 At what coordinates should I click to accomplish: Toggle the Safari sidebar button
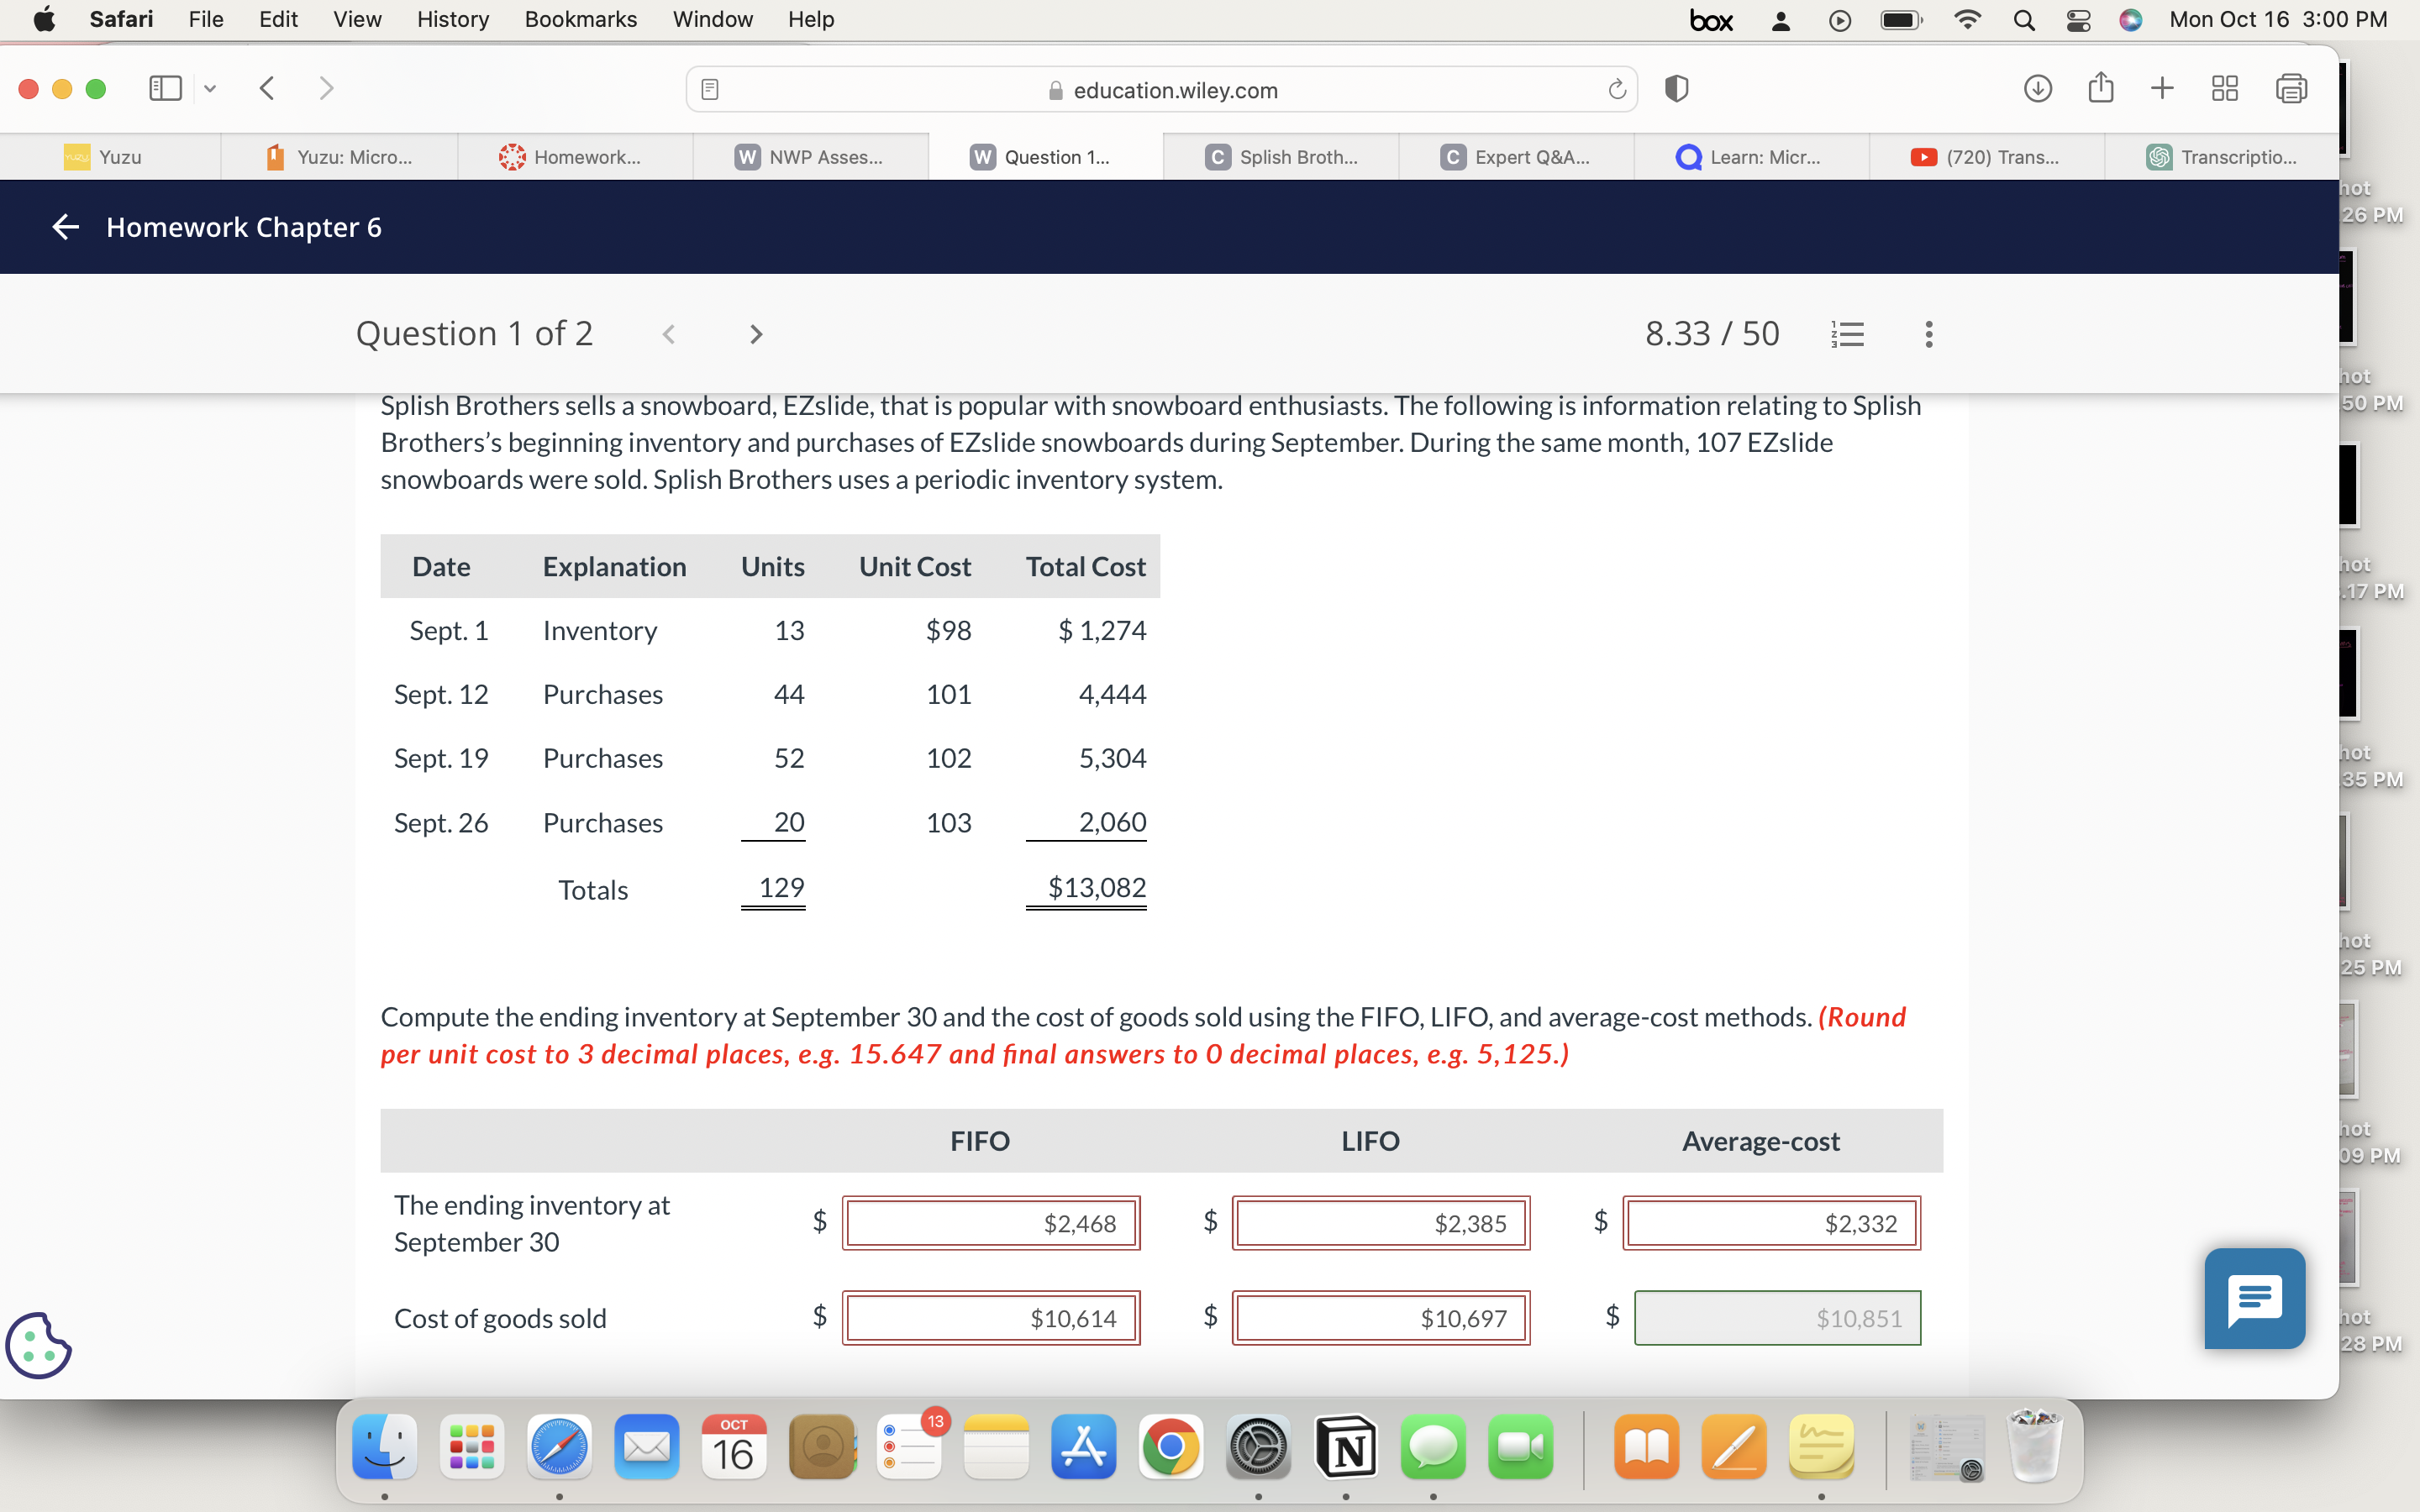point(165,89)
